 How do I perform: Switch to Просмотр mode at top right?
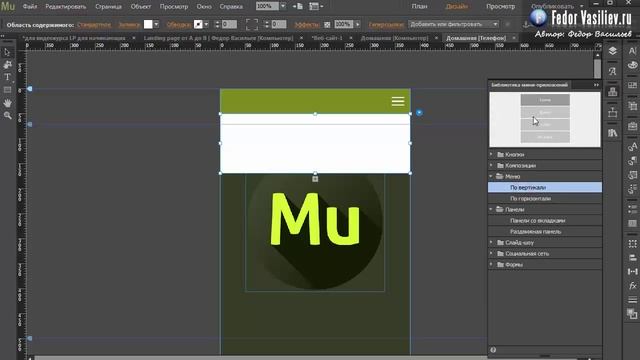tap(500, 7)
